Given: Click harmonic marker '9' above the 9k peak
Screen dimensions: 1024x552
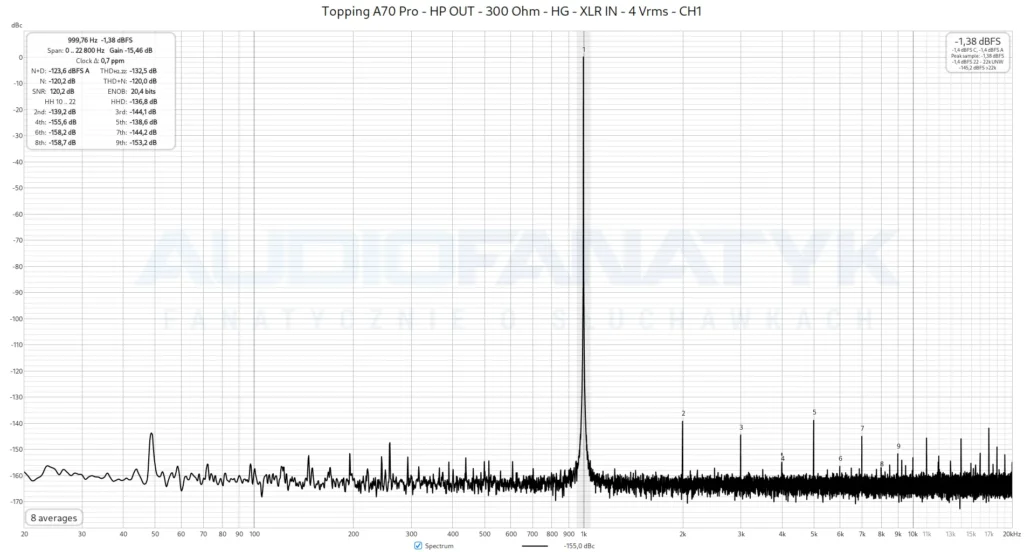Looking at the screenshot, I should pos(899,447).
